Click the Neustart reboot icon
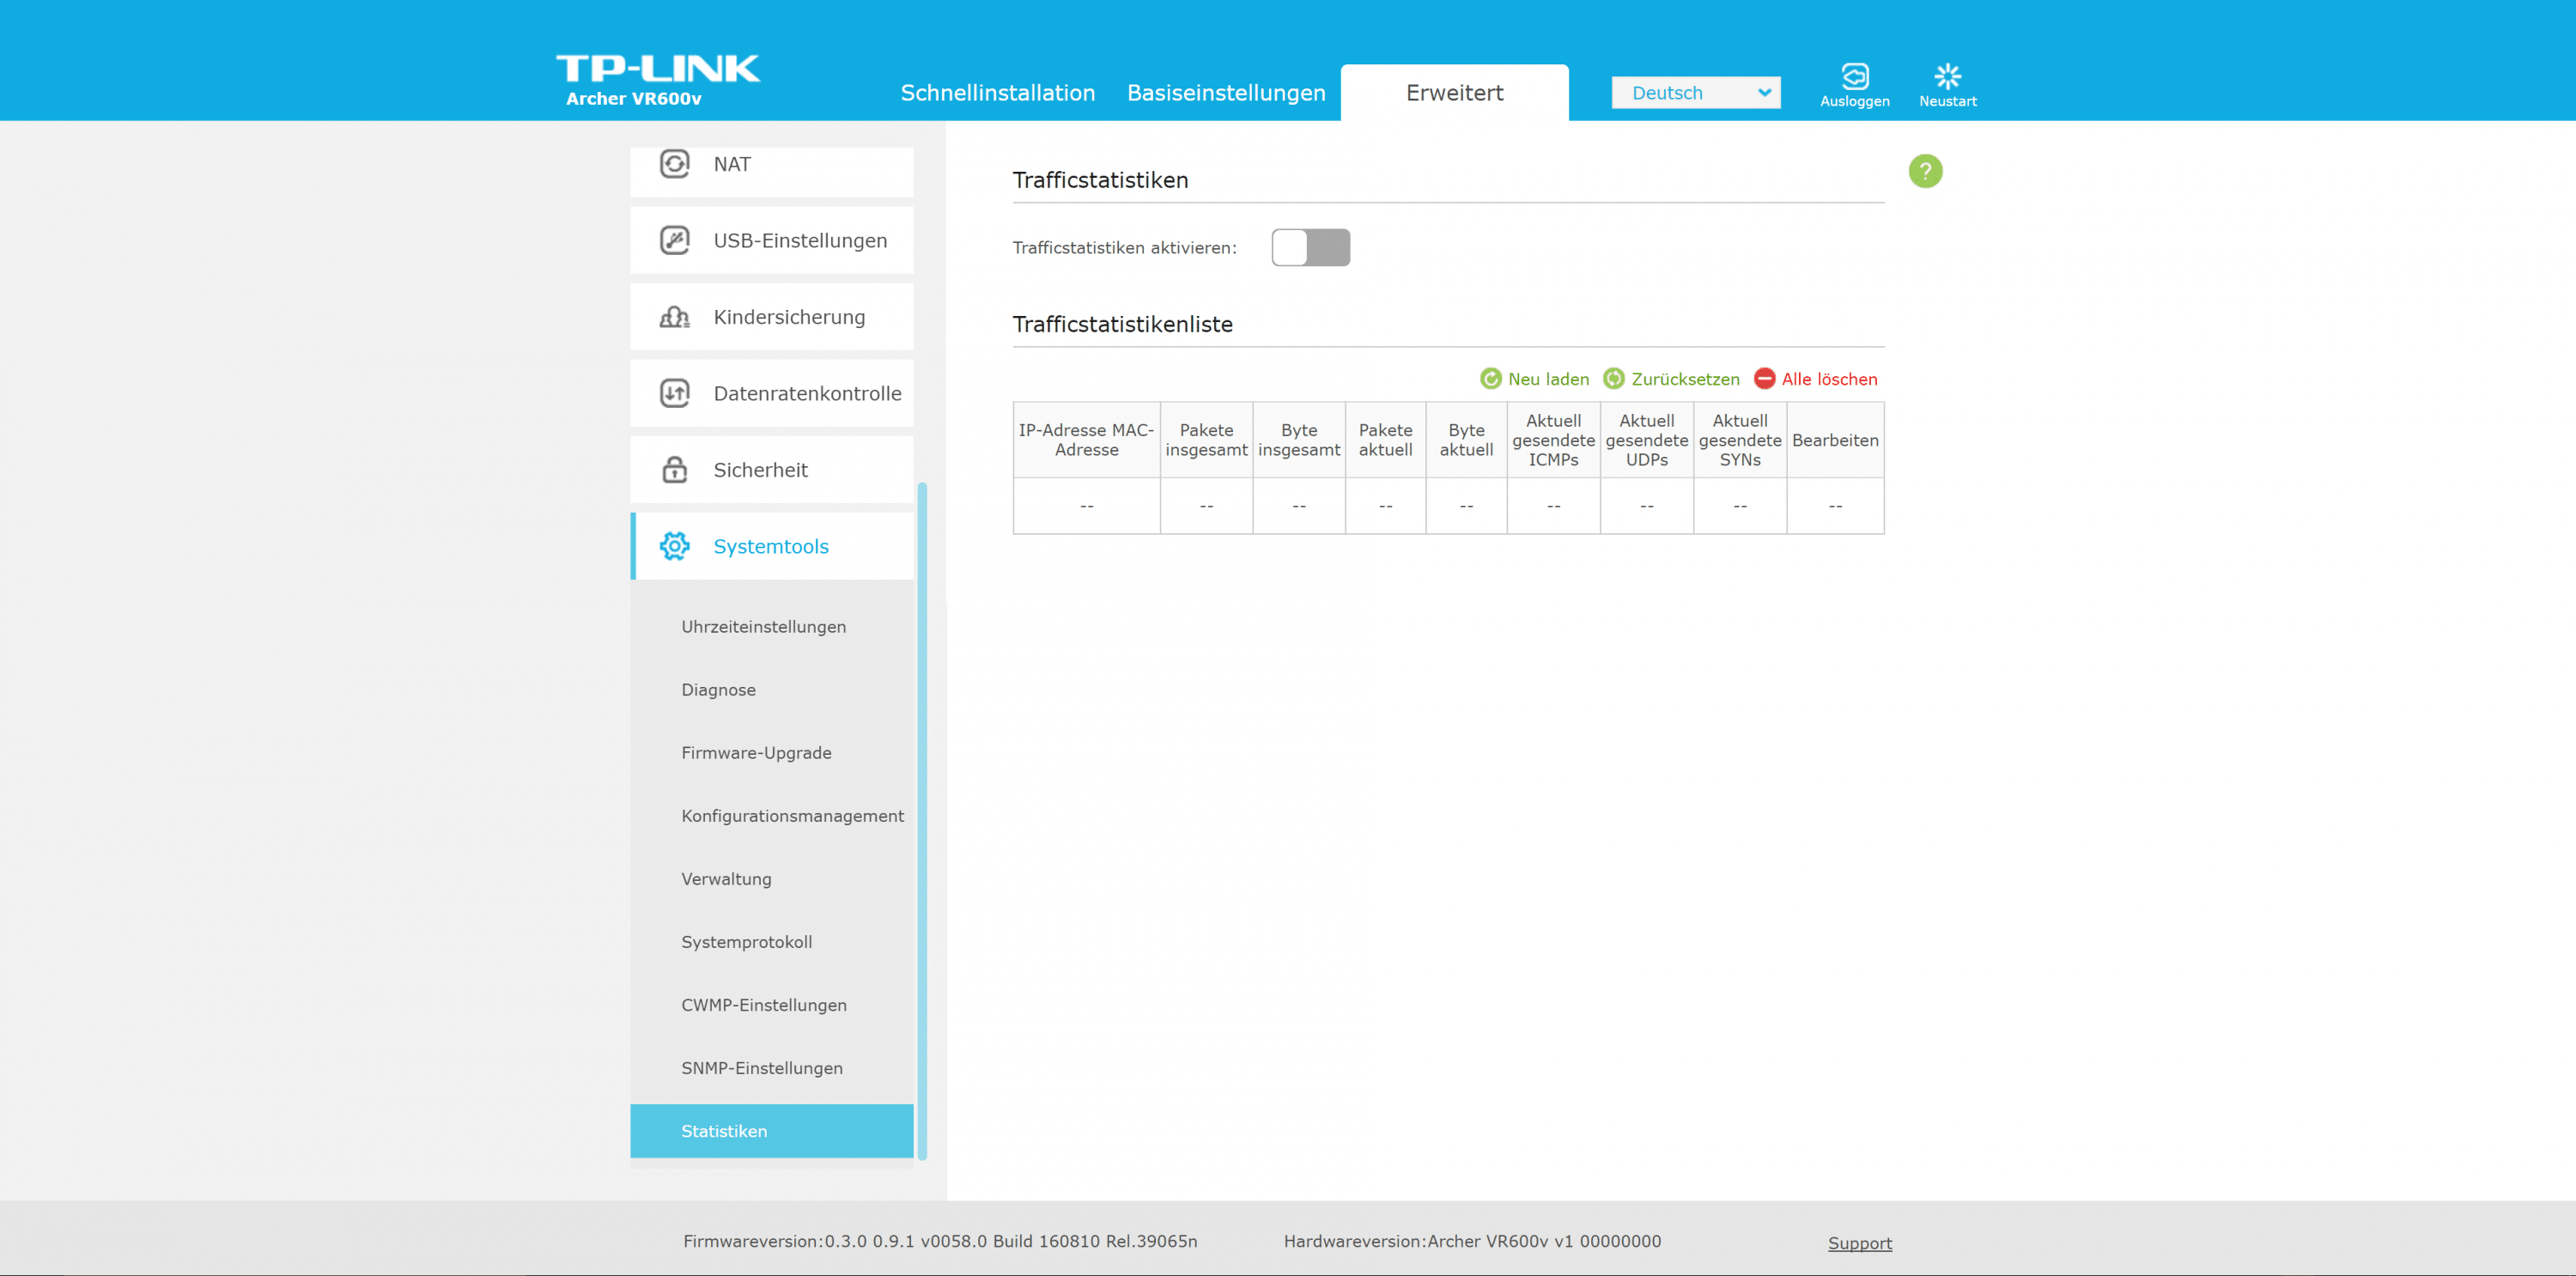The width and height of the screenshot is (2576, 1276). point(1947,77)
